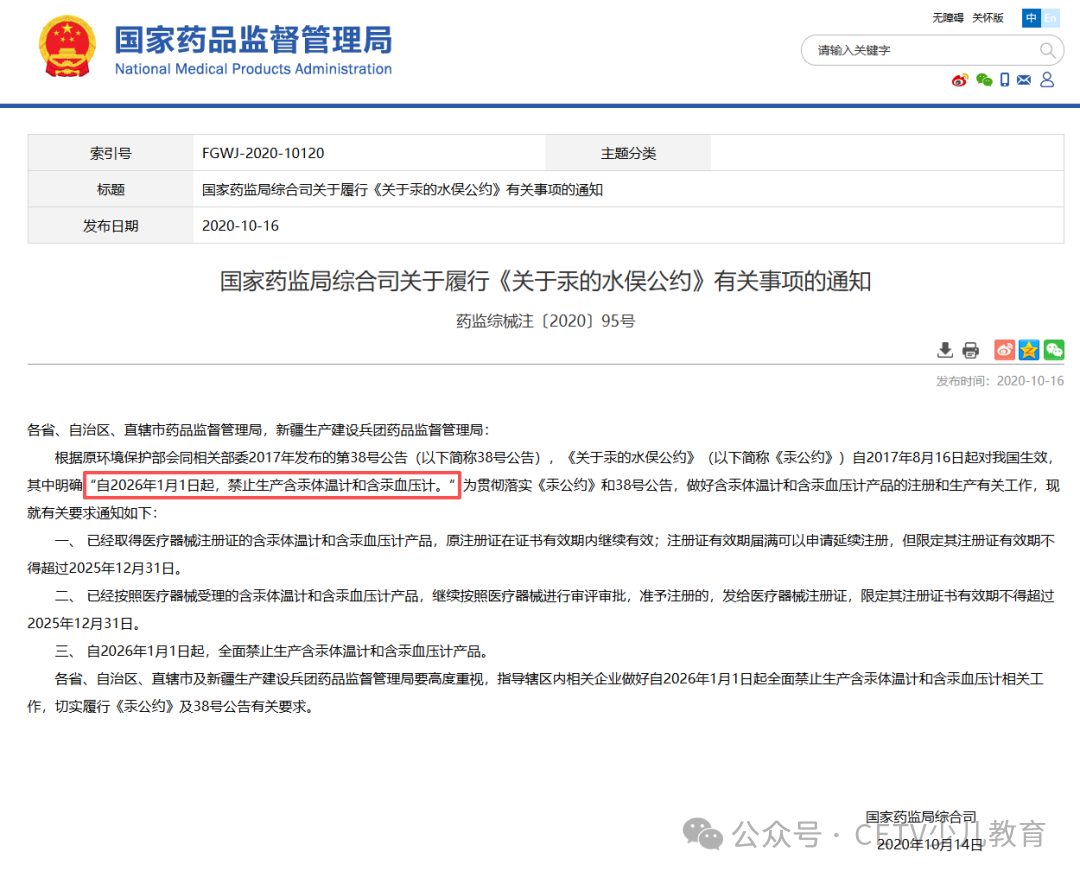Share the article to WeChat
Image resolution: width=1080 pixels, height=877 pixels.
pos(1054,350)
